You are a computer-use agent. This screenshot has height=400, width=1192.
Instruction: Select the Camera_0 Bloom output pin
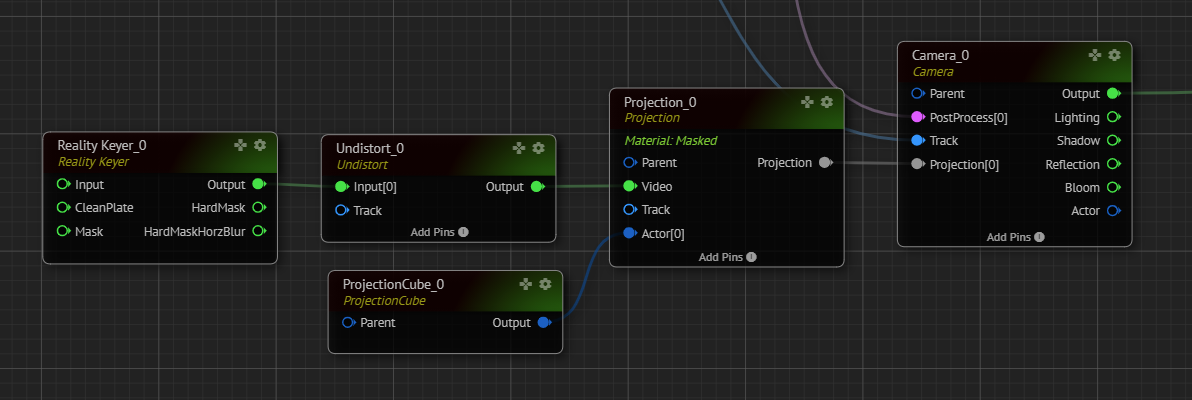point(1113,187)
